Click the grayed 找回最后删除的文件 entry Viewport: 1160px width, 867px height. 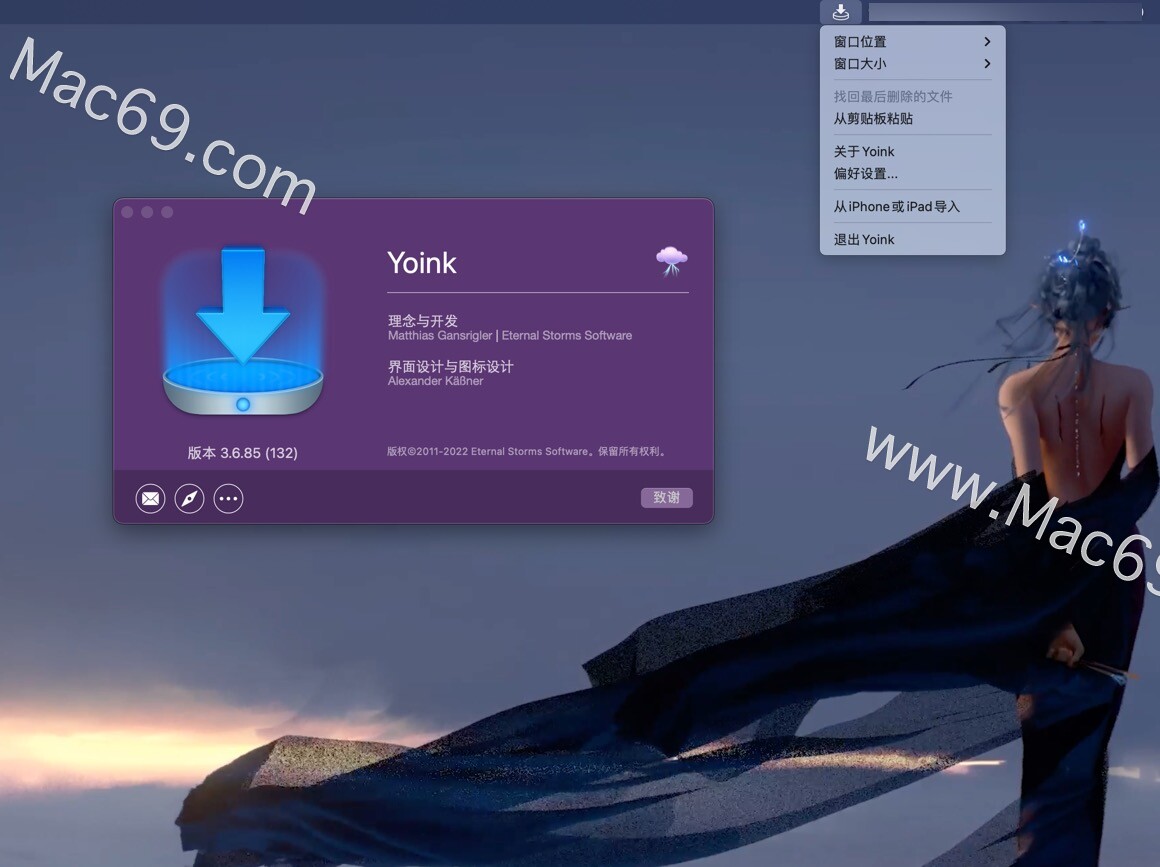891,95
